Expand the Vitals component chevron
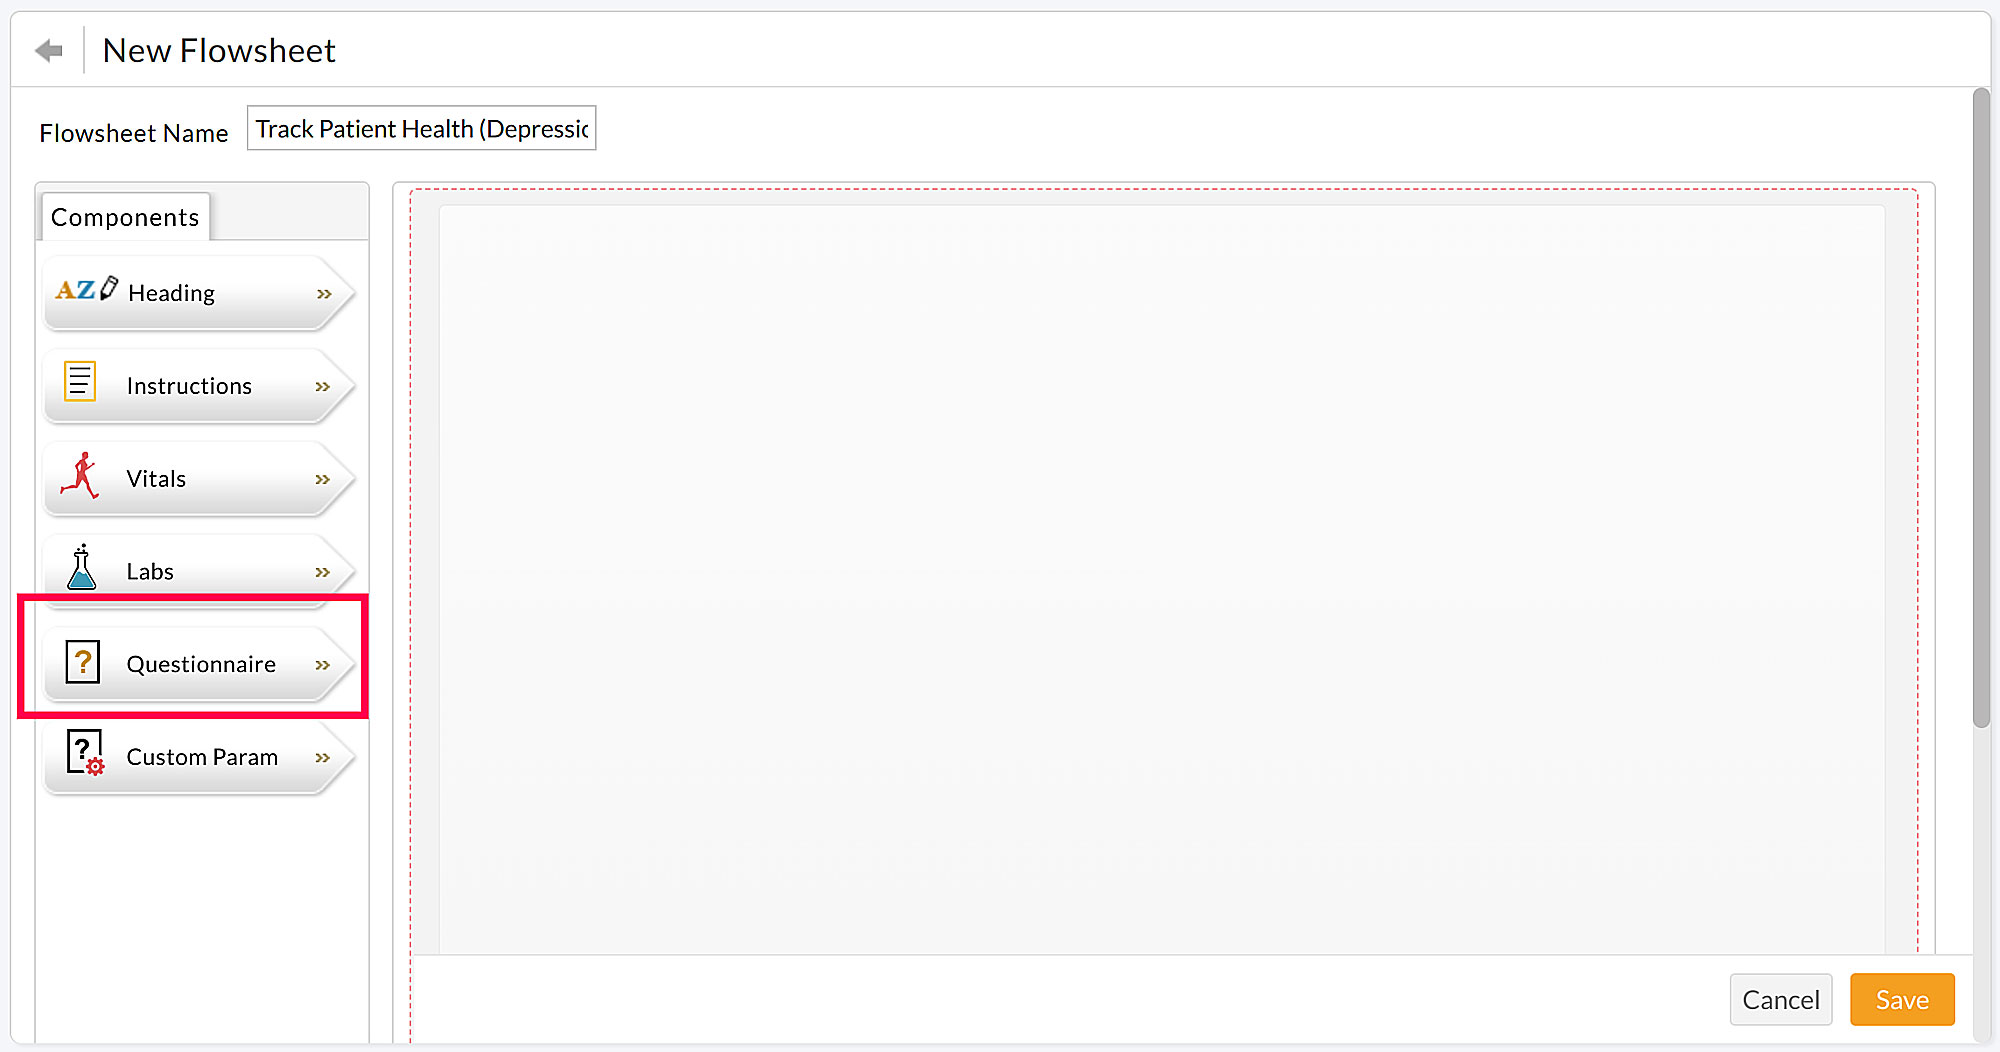Image resolution: width=2000 pixels, height=1052 pixels. click(324, 479)
